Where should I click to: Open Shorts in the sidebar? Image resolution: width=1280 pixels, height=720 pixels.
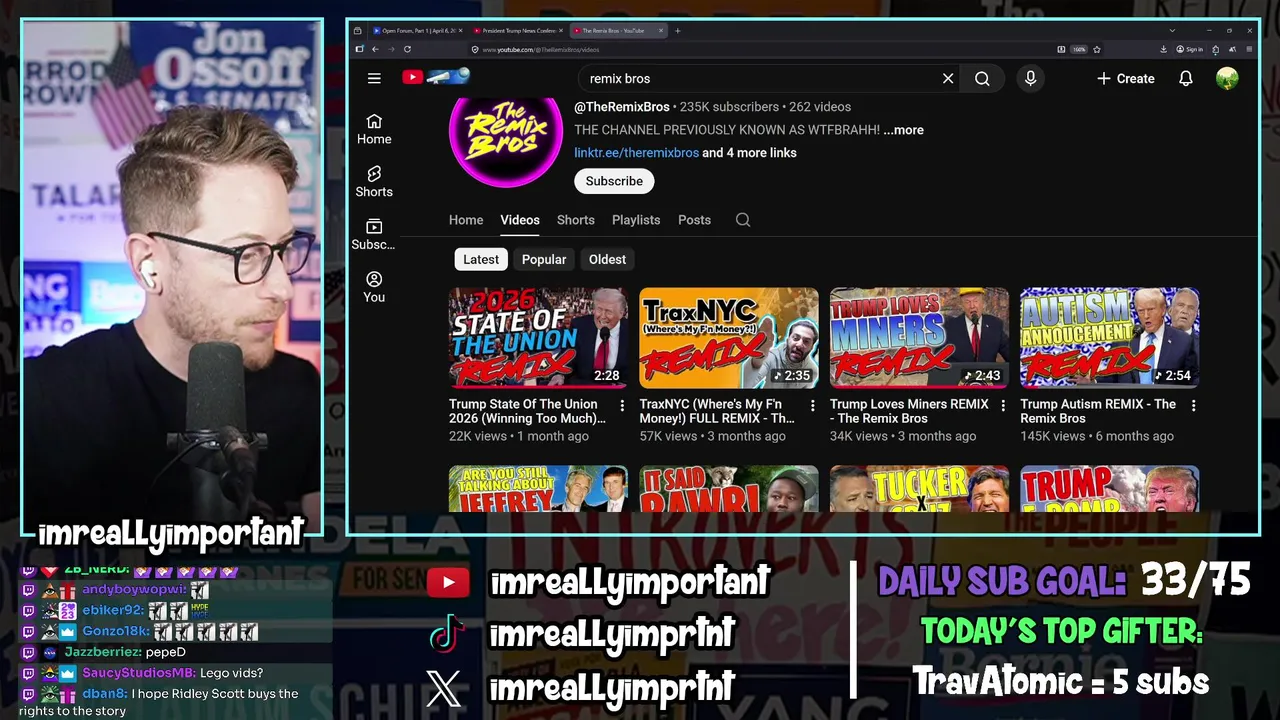[x=374, y=182]
